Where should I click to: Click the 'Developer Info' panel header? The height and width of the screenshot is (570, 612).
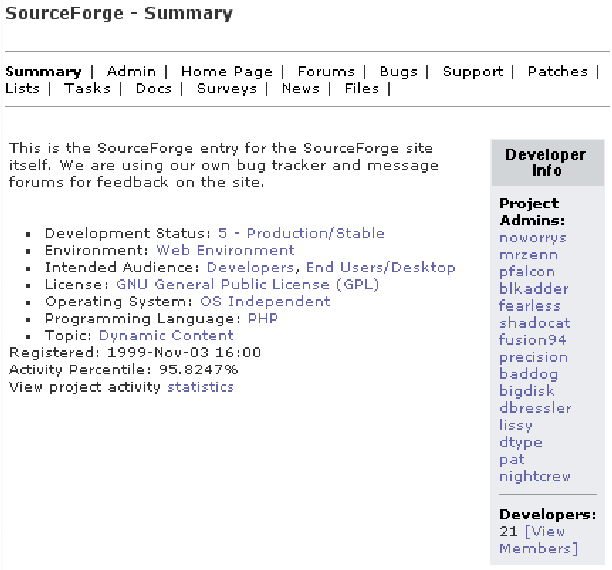547,163
